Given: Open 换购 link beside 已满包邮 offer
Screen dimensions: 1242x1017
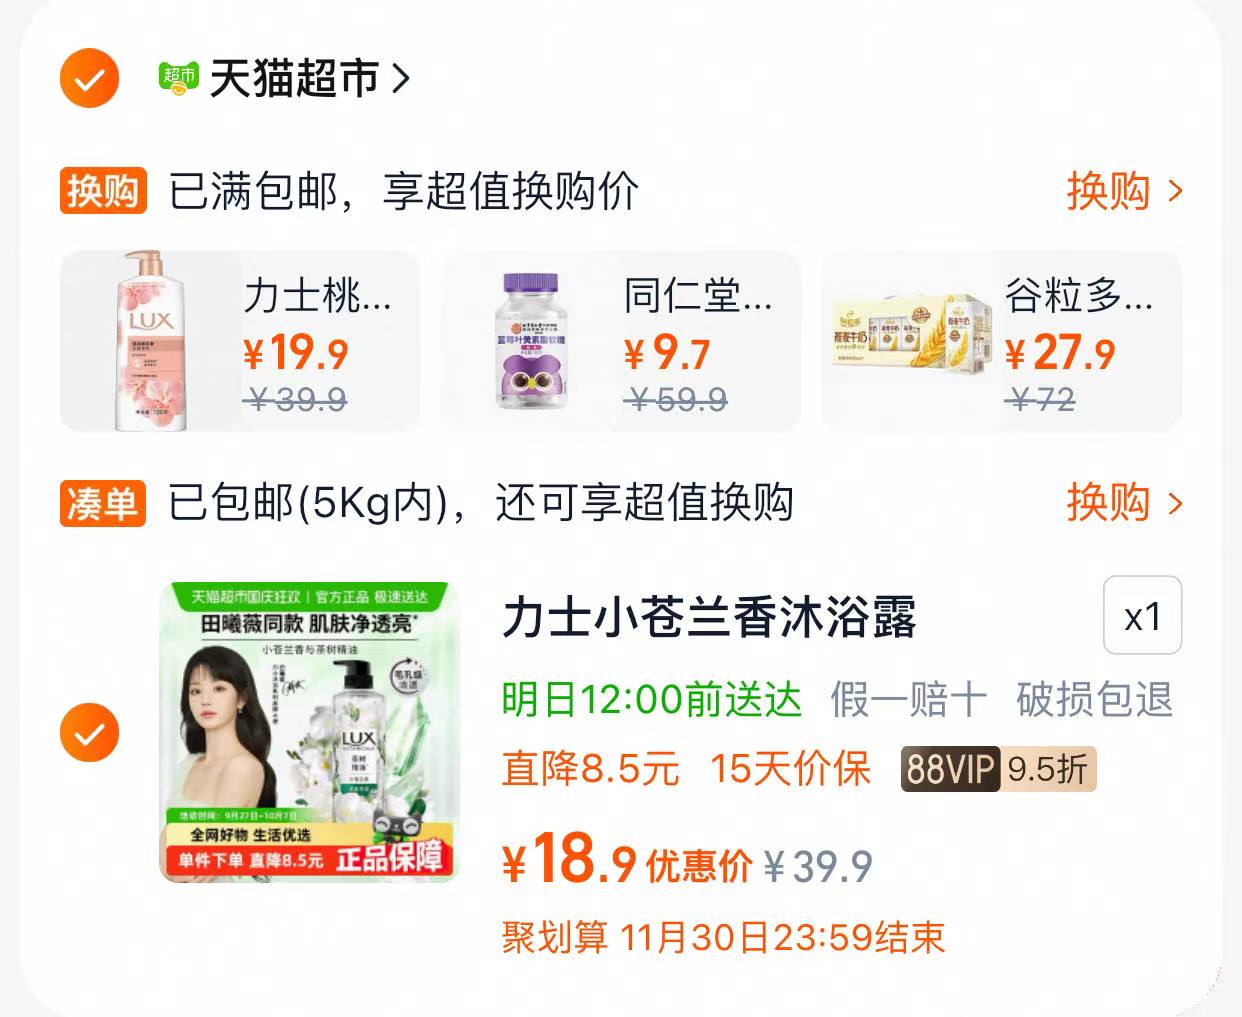Looking at the screenshot, I should coord(1125,191).
